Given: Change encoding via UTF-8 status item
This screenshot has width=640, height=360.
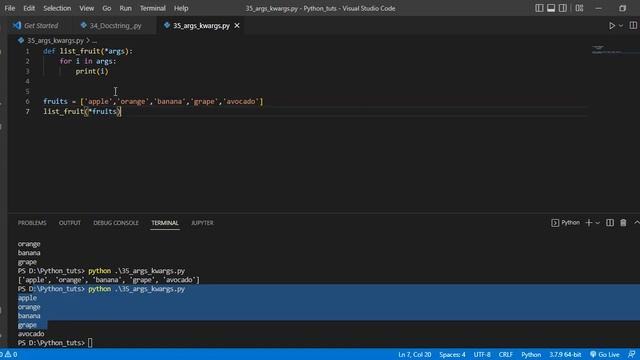Looking at the screenshot, I should click(482, 354).
